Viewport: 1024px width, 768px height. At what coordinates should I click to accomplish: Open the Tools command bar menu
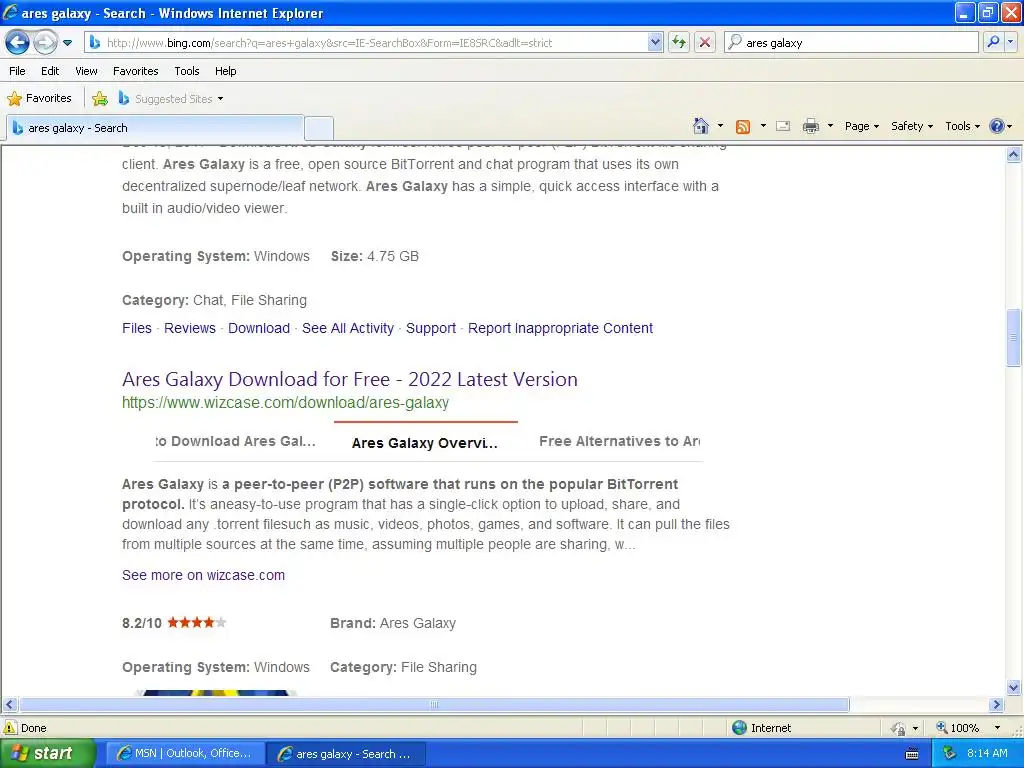(x=962, y=126)
